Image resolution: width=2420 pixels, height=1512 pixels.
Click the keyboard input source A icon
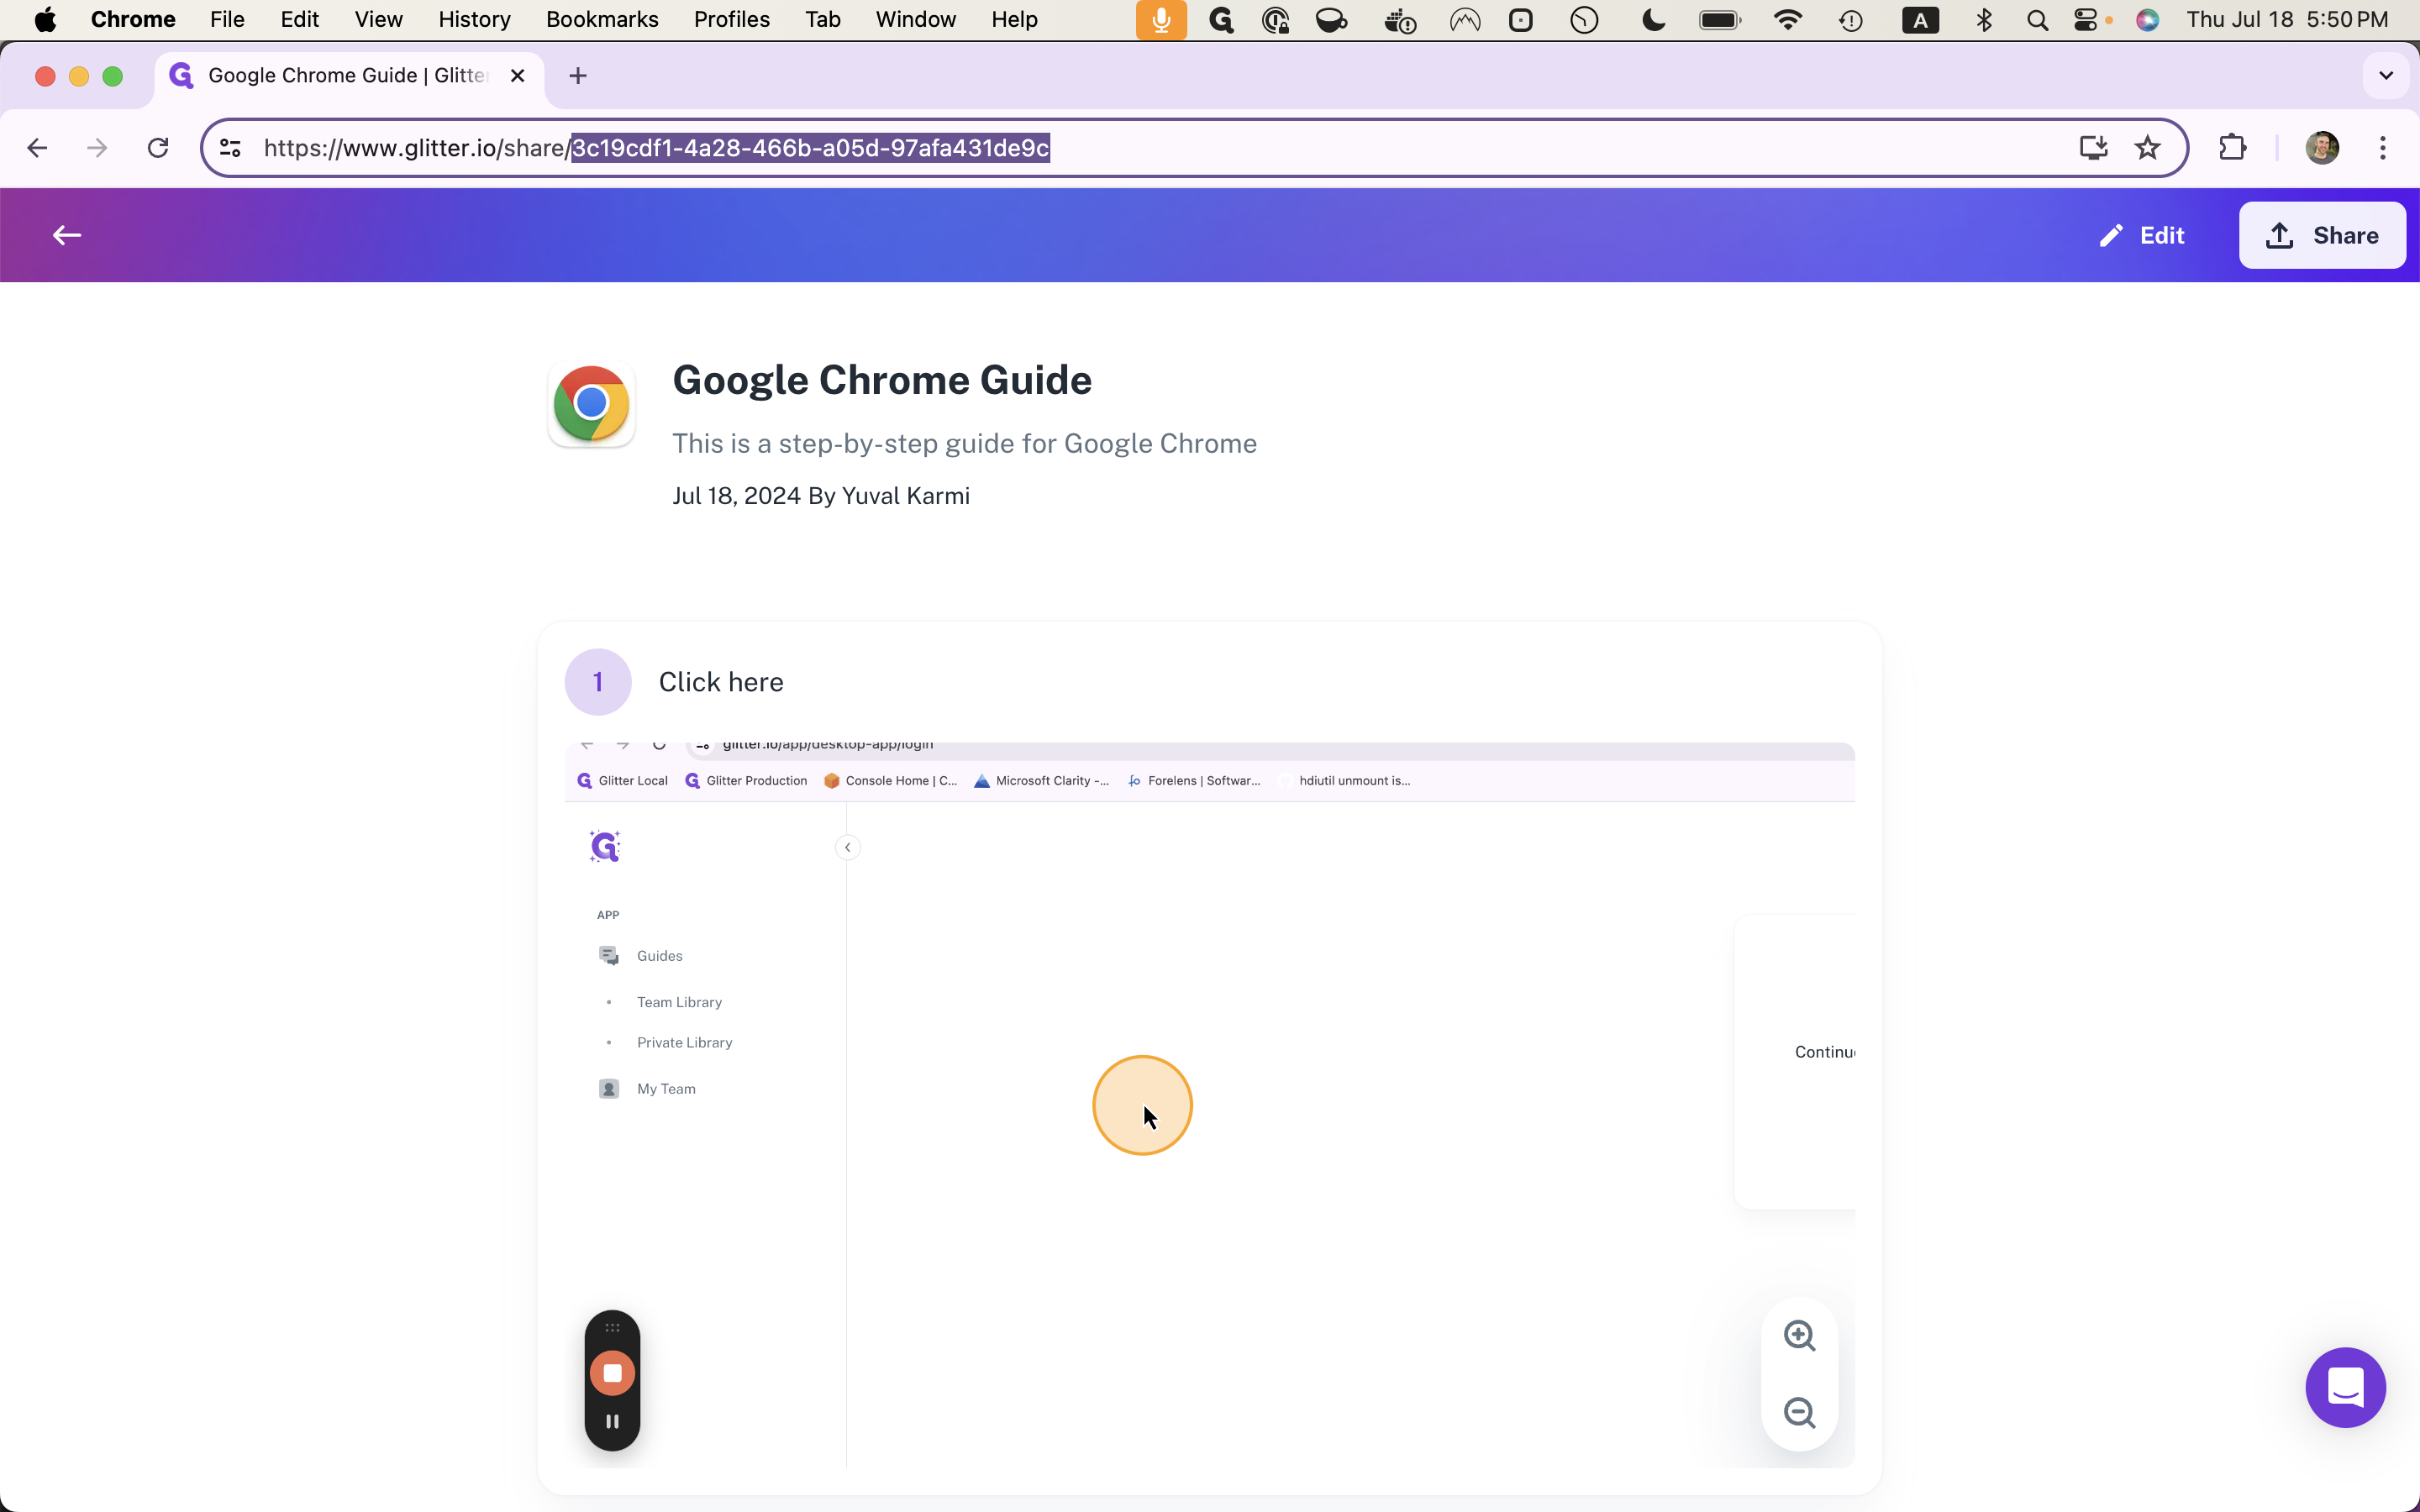point(1920,20)
